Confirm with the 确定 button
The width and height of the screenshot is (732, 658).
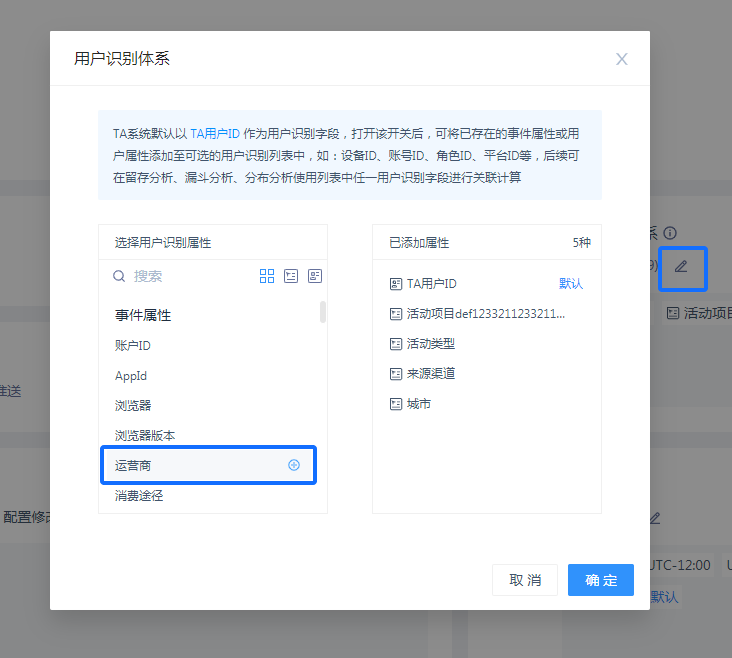601,580
